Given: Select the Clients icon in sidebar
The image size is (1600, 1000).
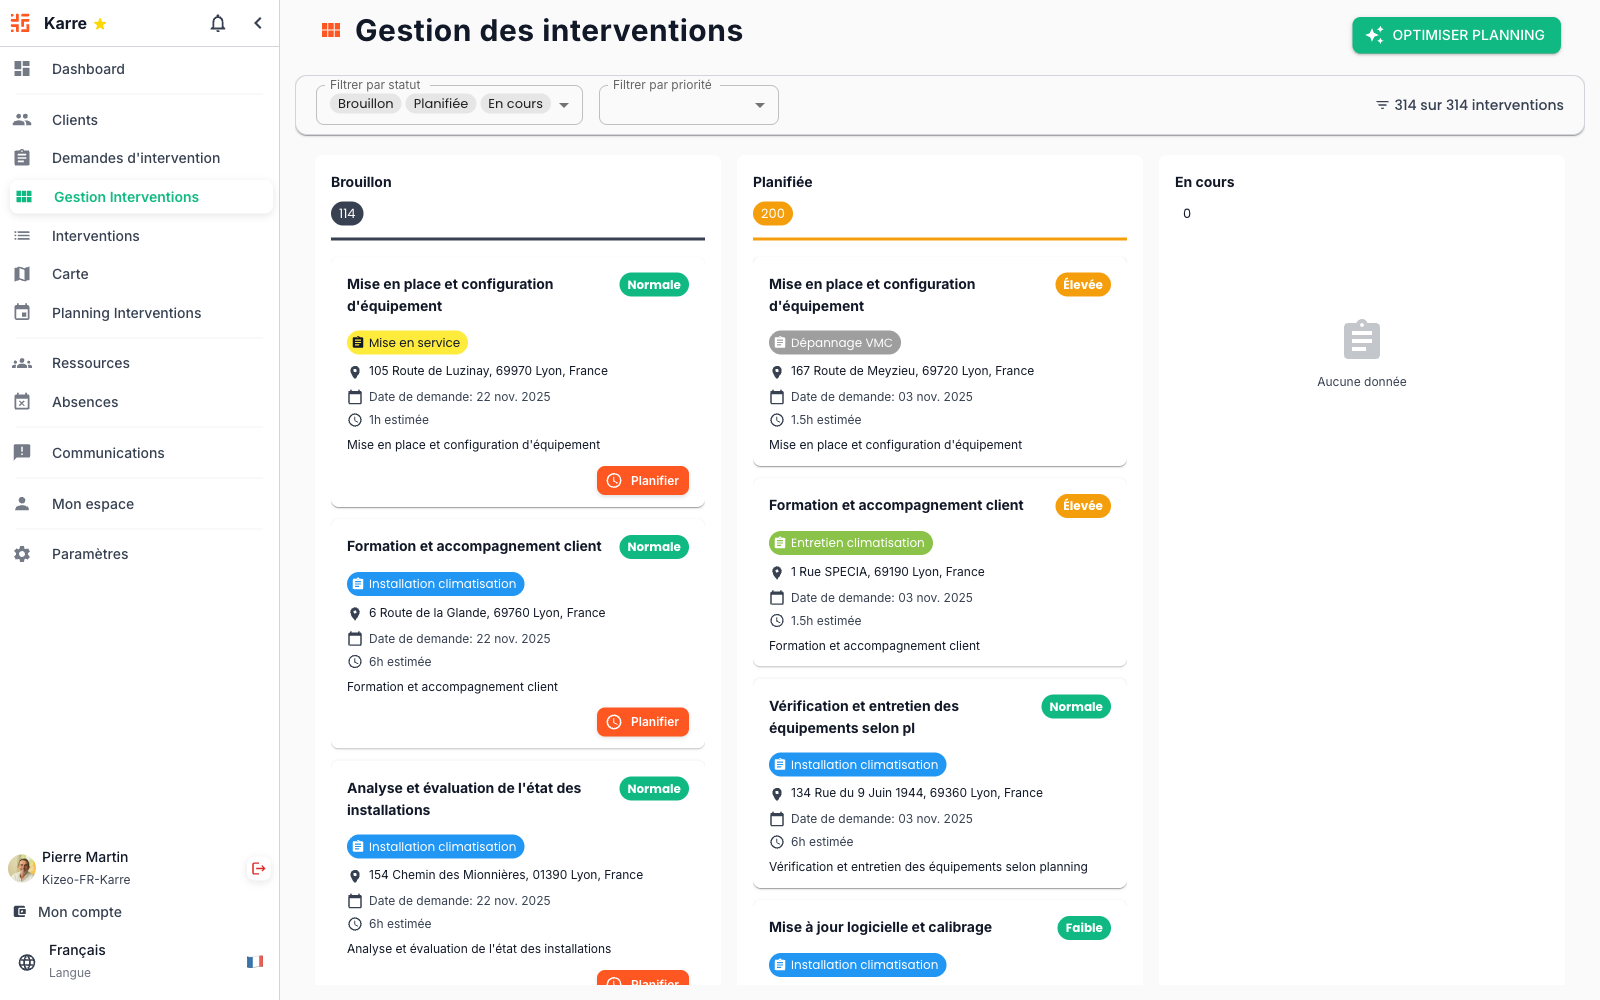Looking at the screenshot, I should click(22, 119).
